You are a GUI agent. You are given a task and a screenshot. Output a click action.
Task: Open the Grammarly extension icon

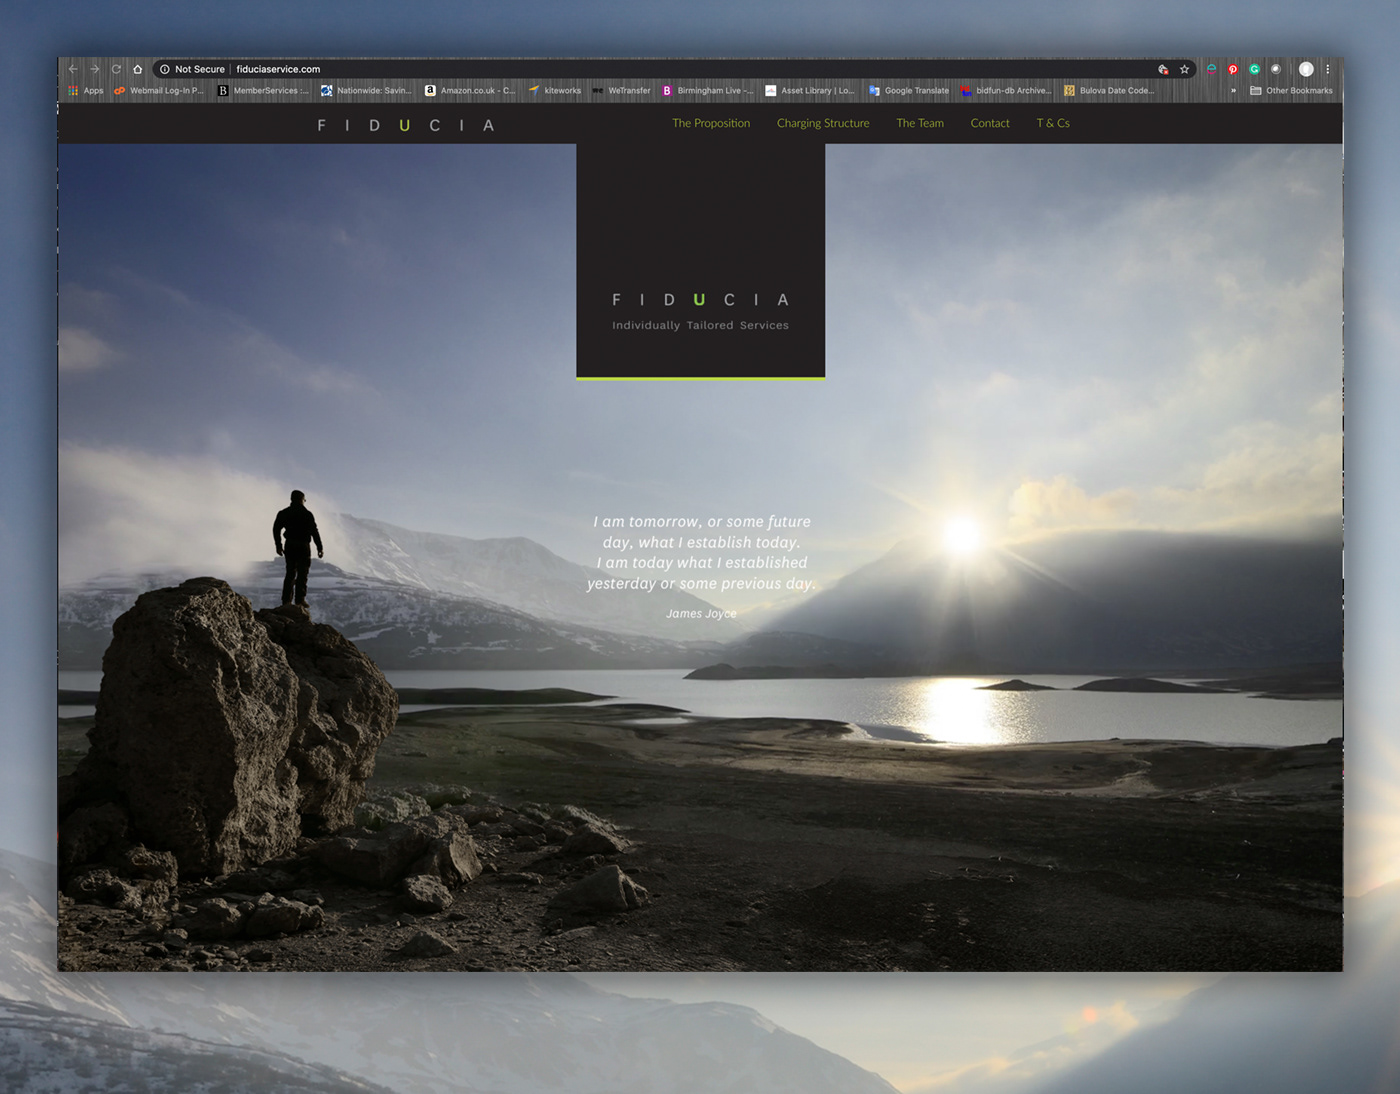[x=1254, y=69]
